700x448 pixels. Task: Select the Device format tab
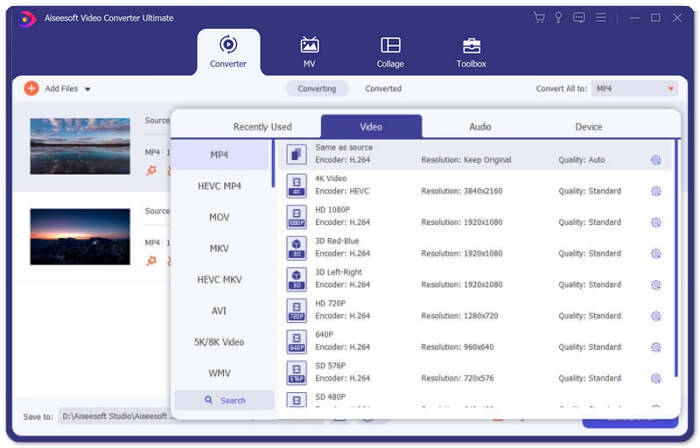(x=588, y=127)
